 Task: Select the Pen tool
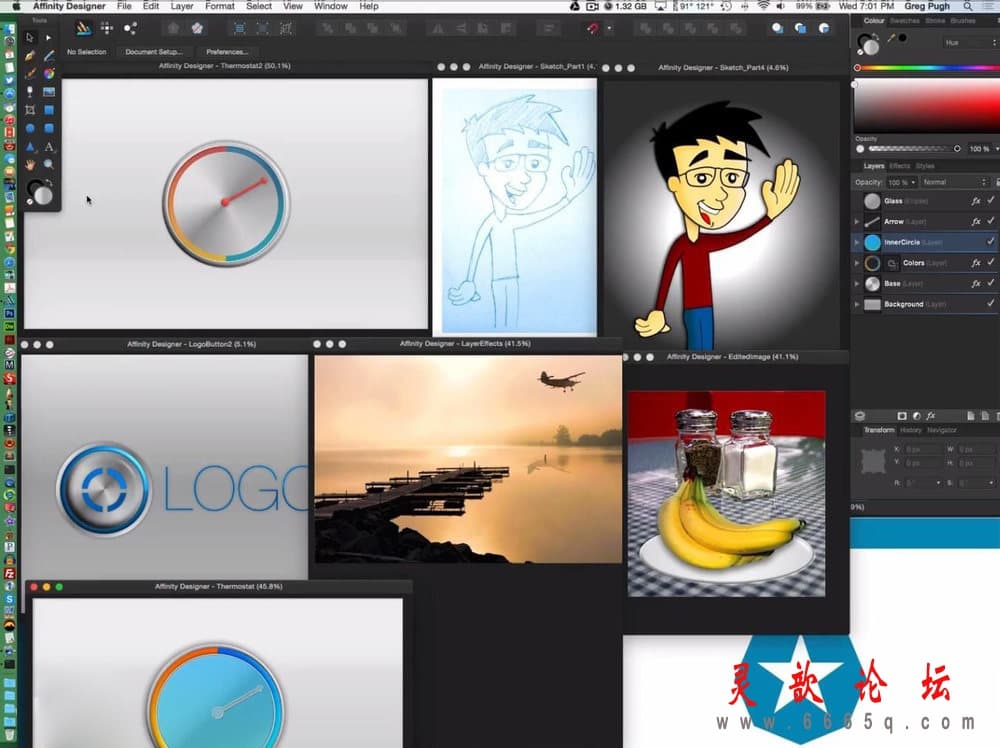click(29, 56)
